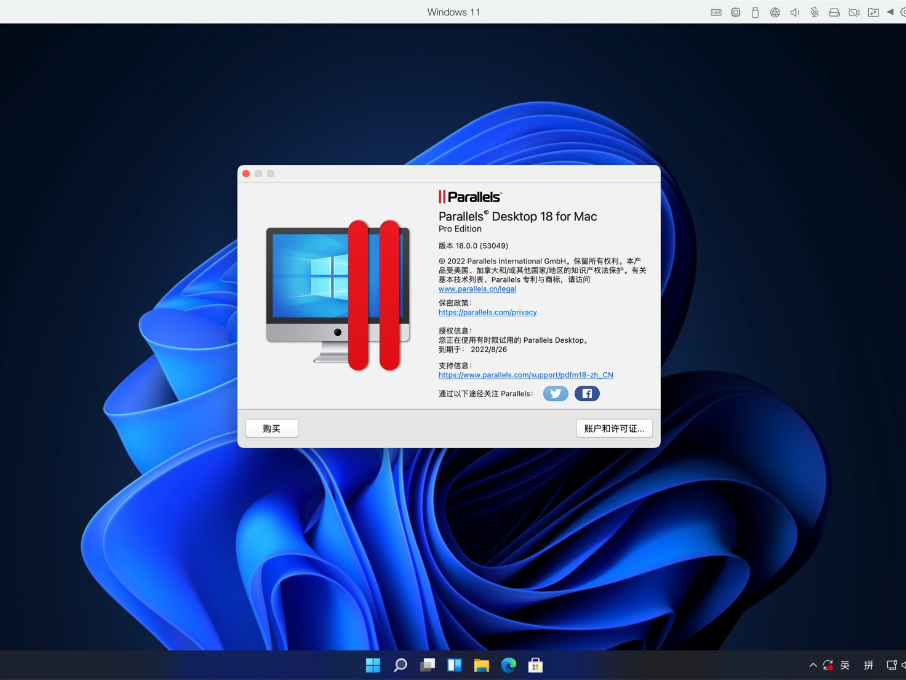Image resolution: width=906 pixels, height=680 pixels.
Task: Mute VM audio via the speaker icon
Action: [794, 12]
